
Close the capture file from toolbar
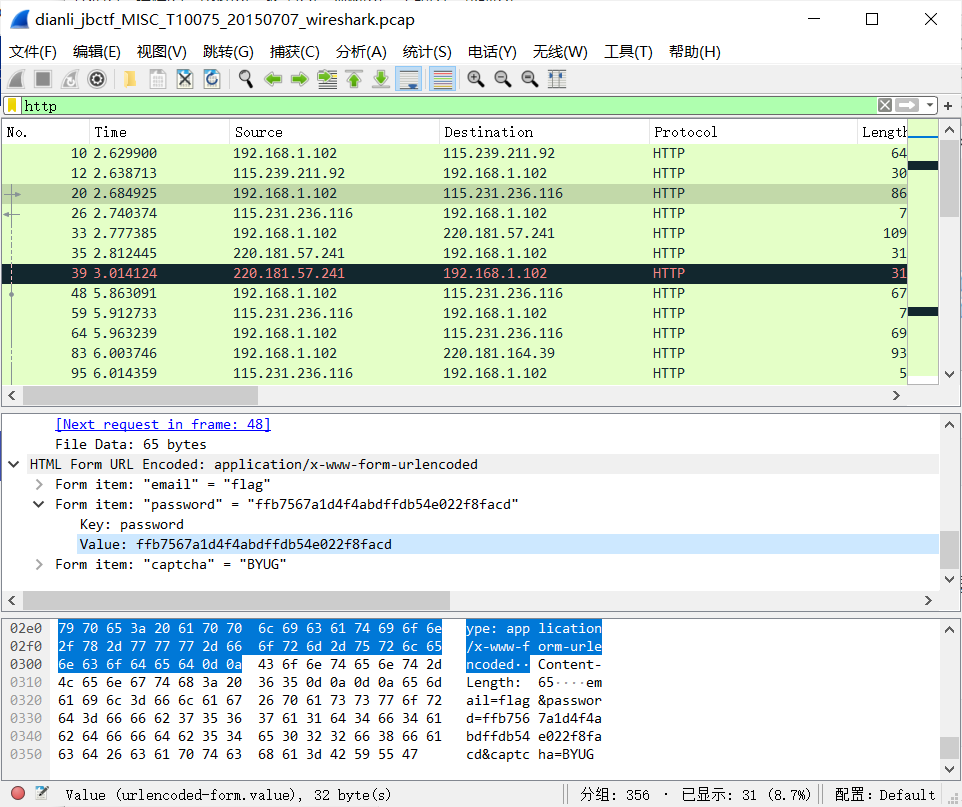[185, 79]
